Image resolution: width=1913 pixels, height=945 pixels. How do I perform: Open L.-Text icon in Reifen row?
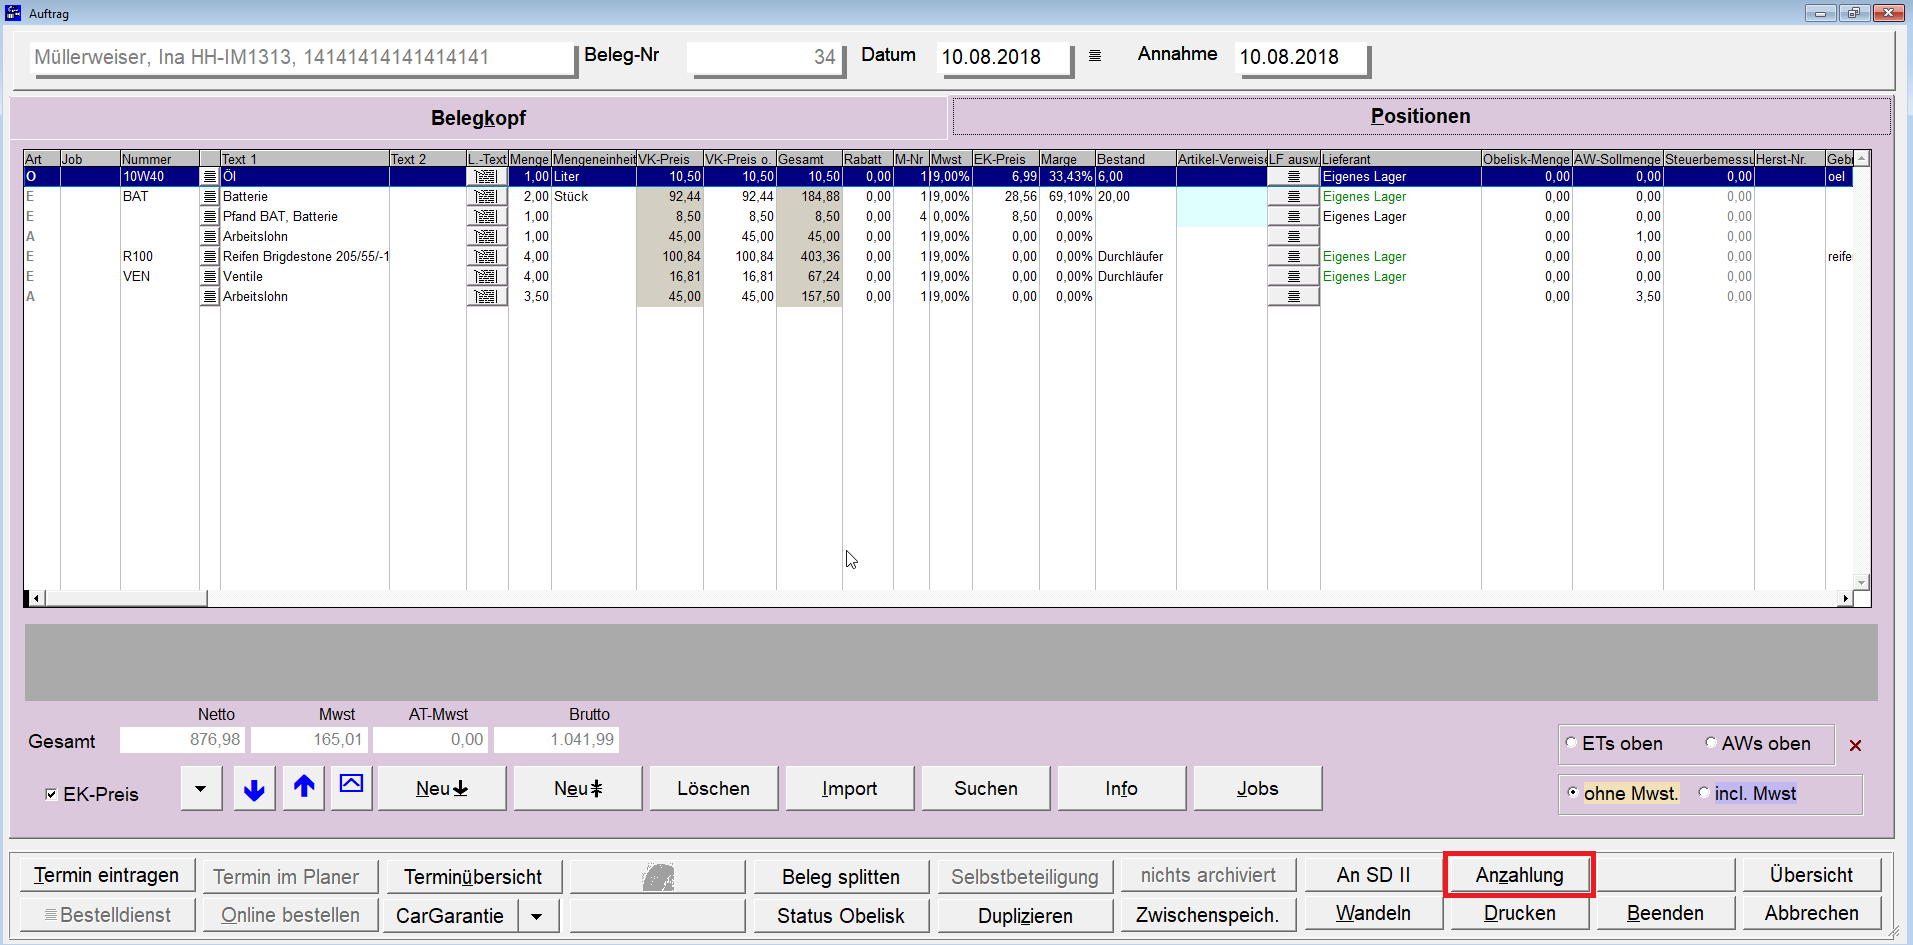click(x=486, y=256)
